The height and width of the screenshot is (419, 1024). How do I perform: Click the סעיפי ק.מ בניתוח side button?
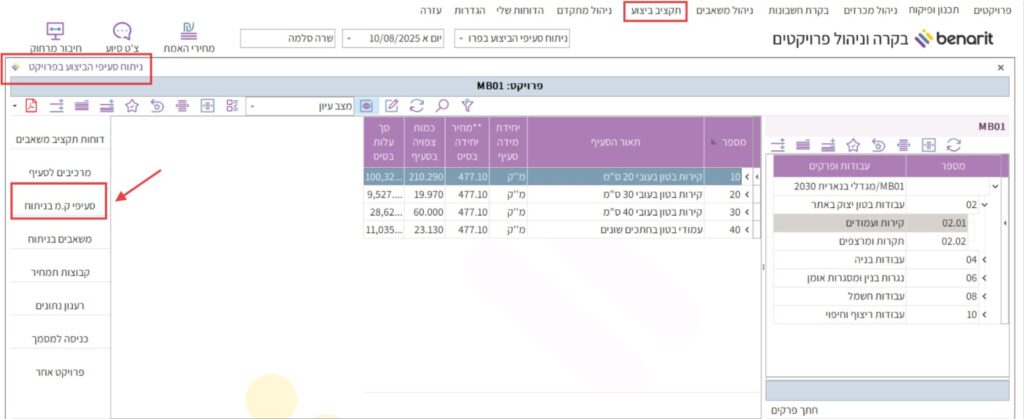[58, 205]
